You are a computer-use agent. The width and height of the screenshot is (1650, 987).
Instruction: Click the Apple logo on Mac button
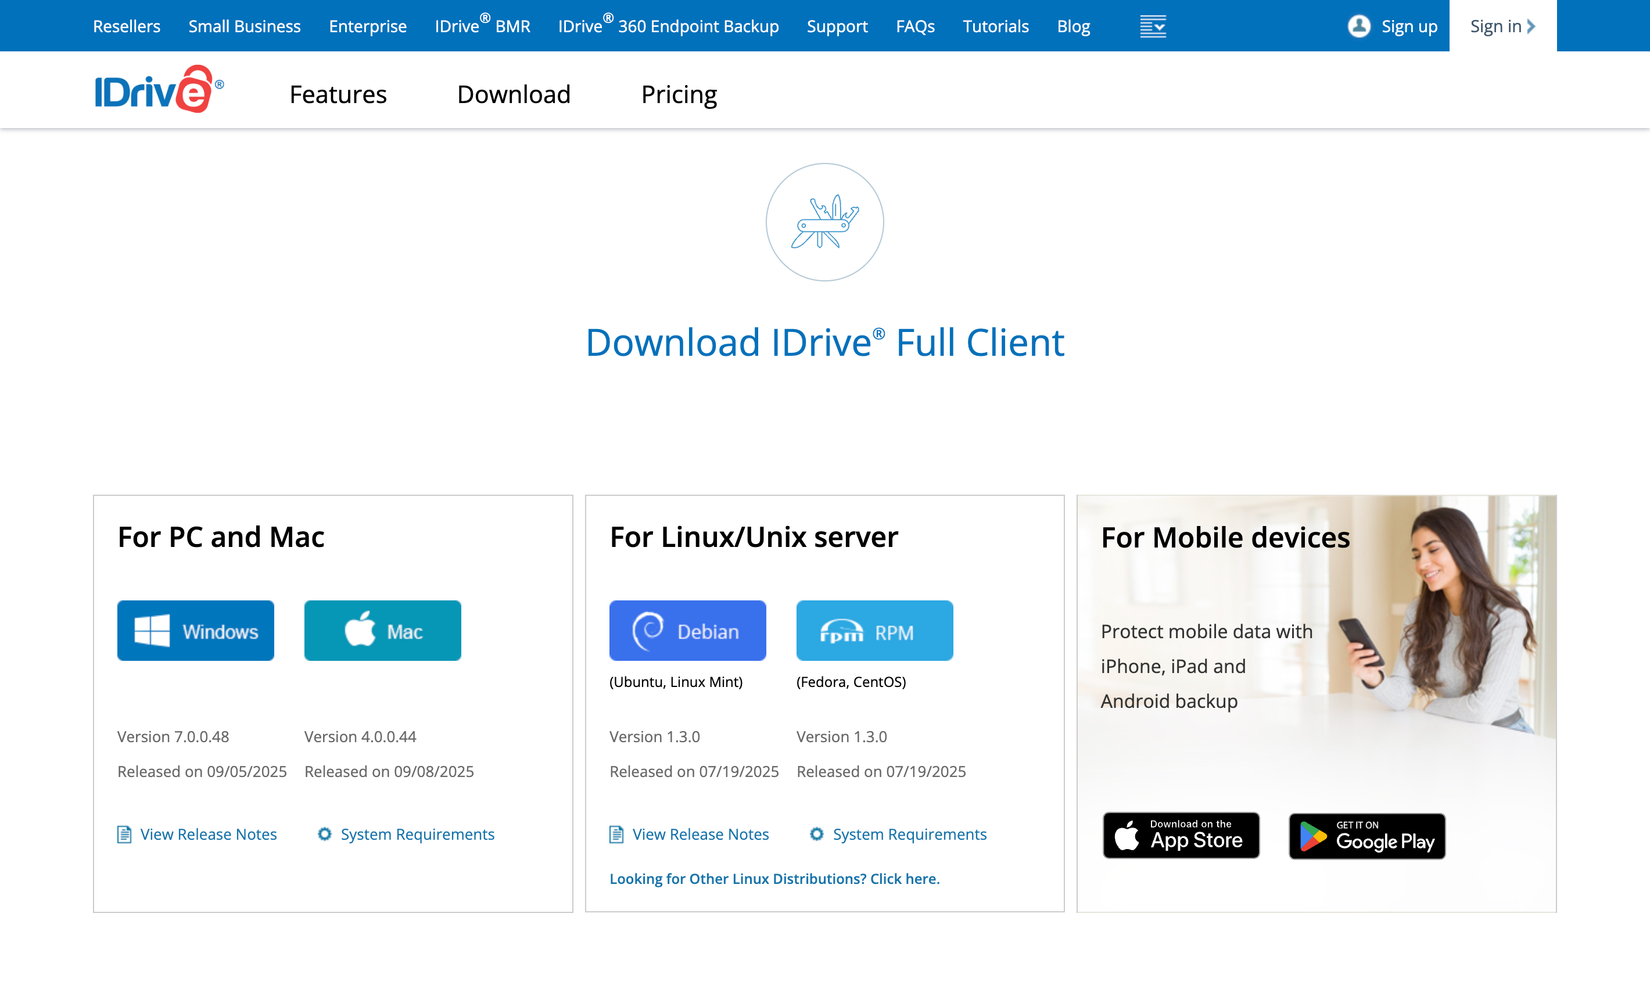pyautogui.click(x=360, y=630)
